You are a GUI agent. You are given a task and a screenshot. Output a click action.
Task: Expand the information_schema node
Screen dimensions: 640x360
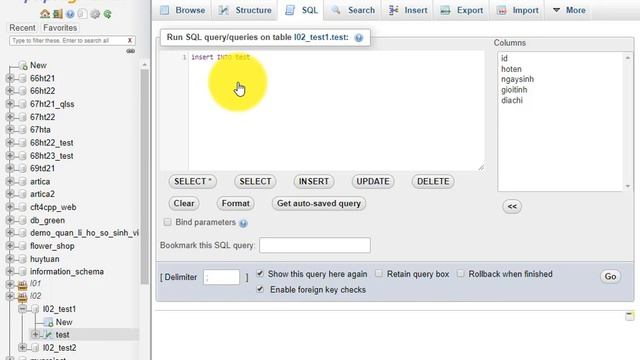click(10, 271)
